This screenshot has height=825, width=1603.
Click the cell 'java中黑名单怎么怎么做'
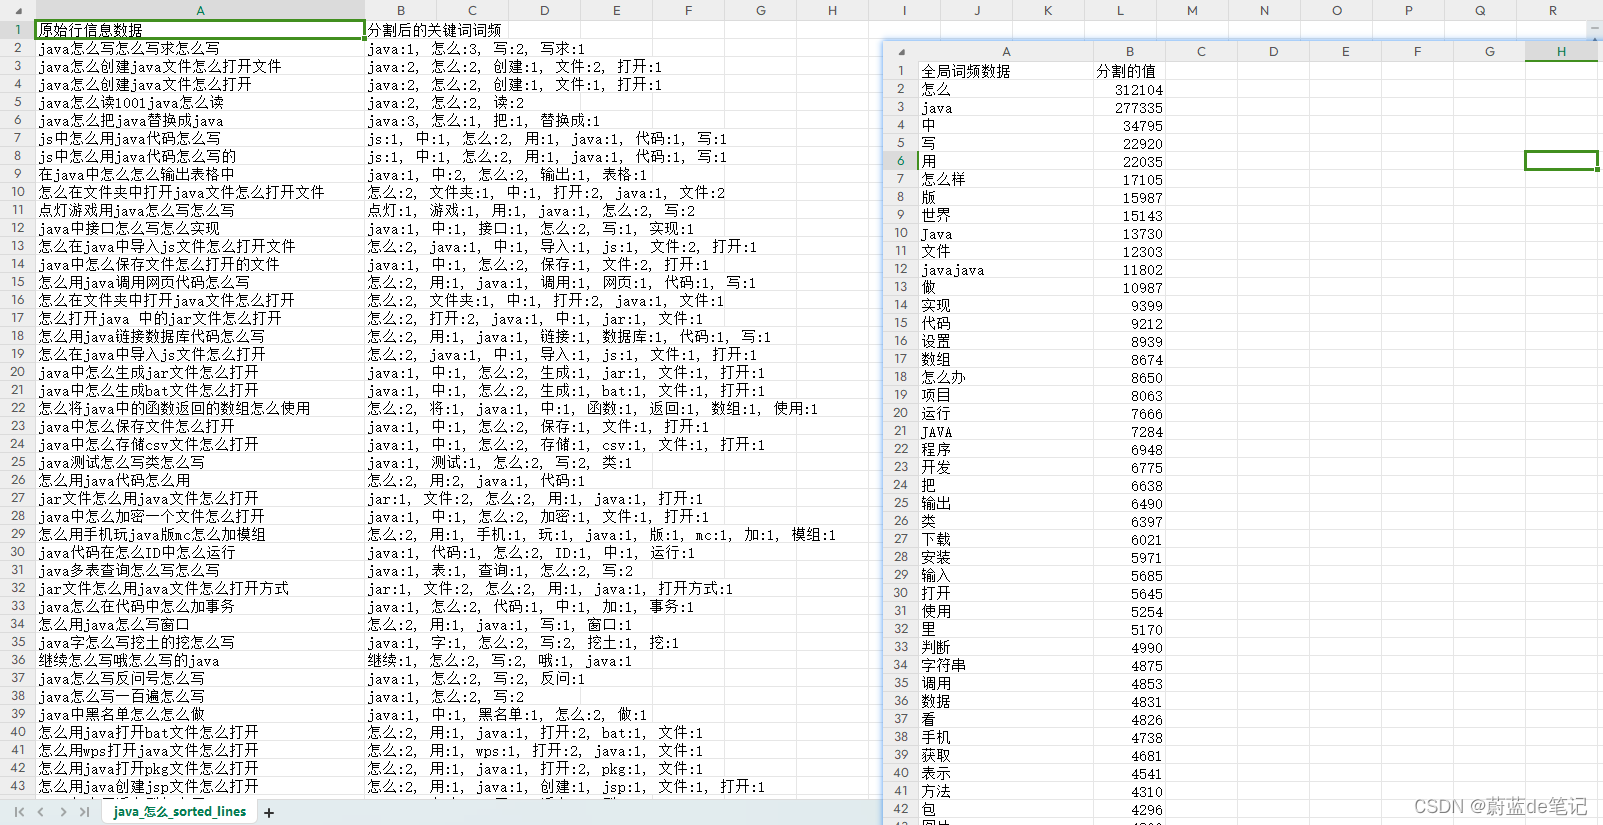click(200, 714)
